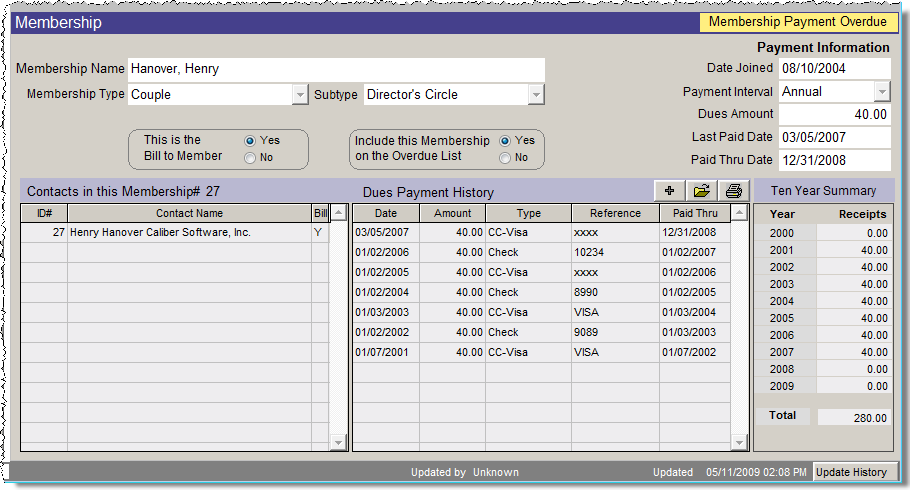Select the 01/02/2004 payment date
The height and width of the screenshot is (490, 910).
point(382,293)
